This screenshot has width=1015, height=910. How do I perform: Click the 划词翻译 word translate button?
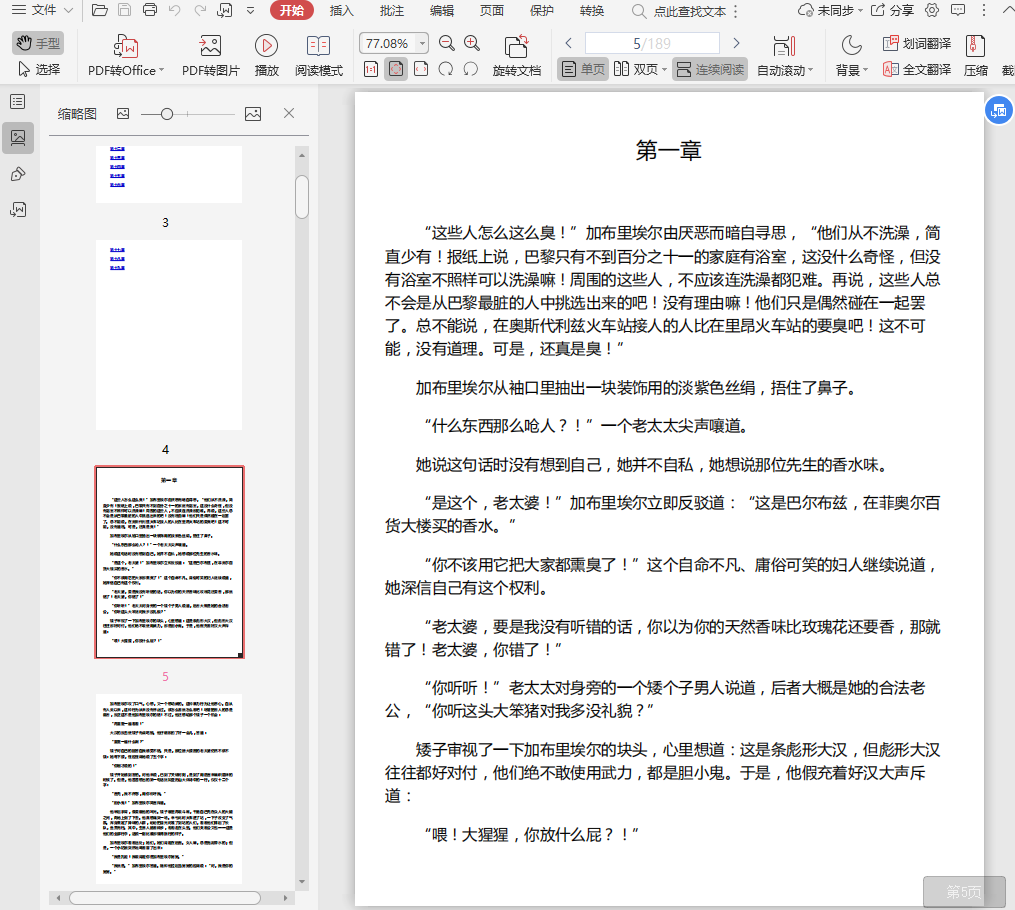917,43
